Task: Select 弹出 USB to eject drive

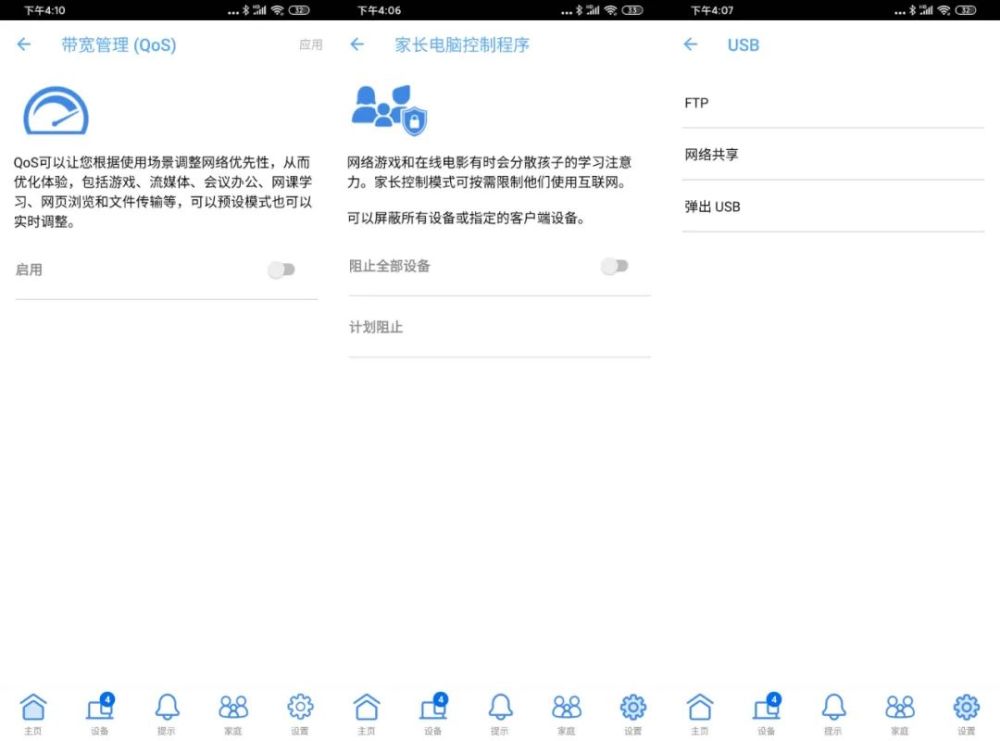Action: [x=833, y=207]
